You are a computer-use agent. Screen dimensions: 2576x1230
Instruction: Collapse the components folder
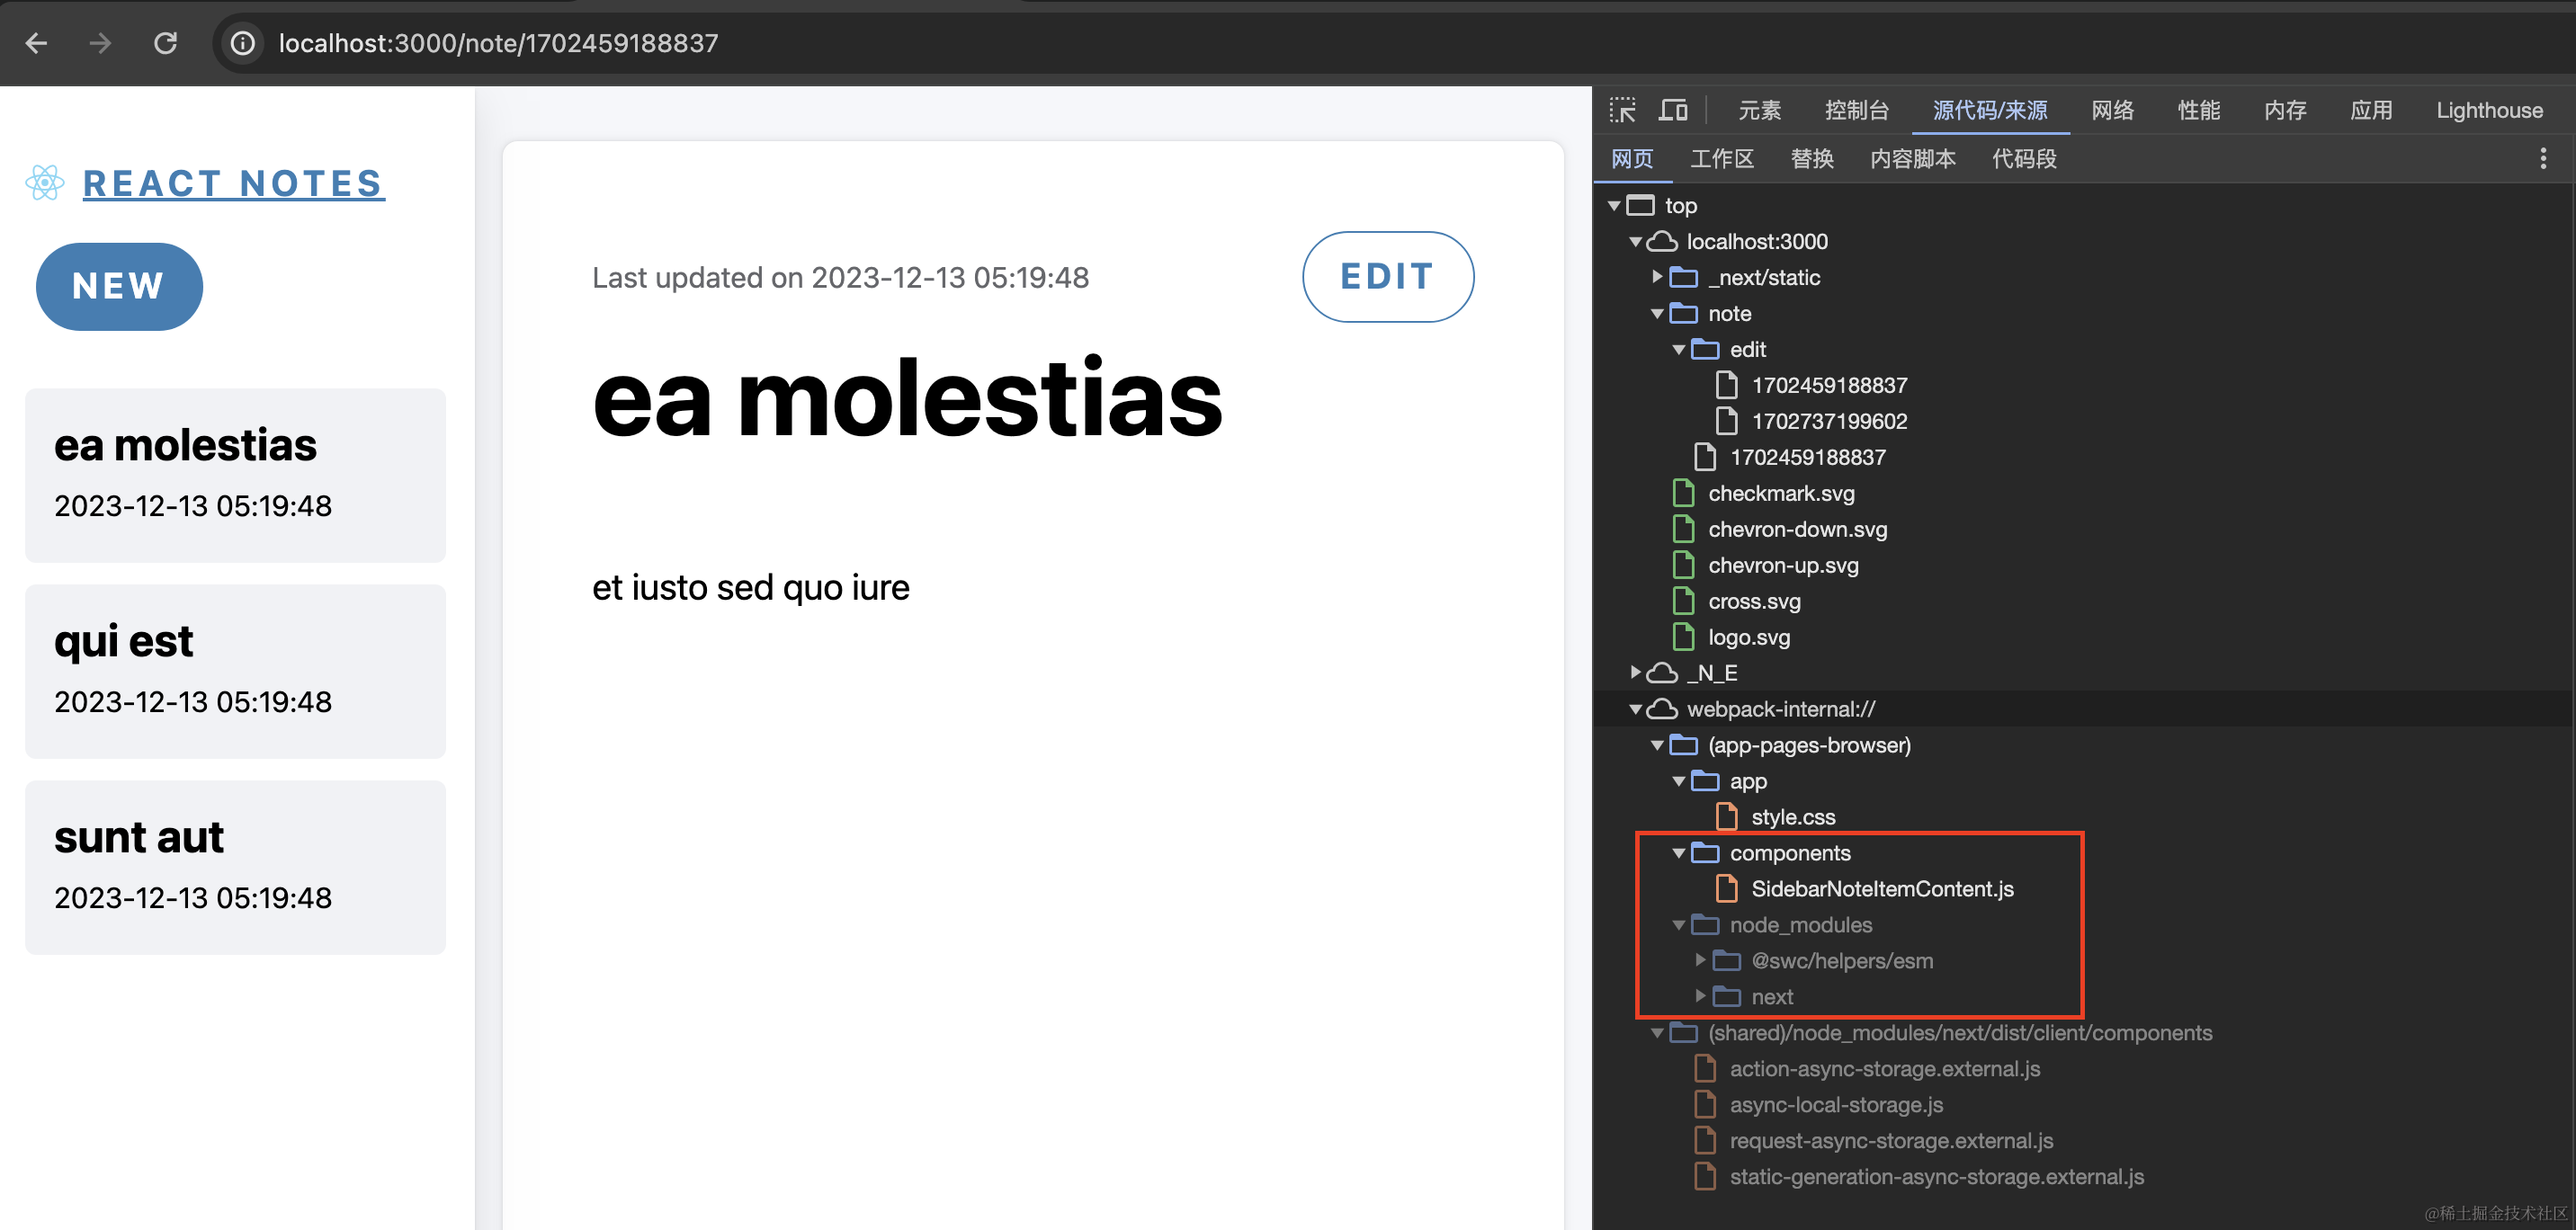pyautogui.click(x=1679, y=853)
